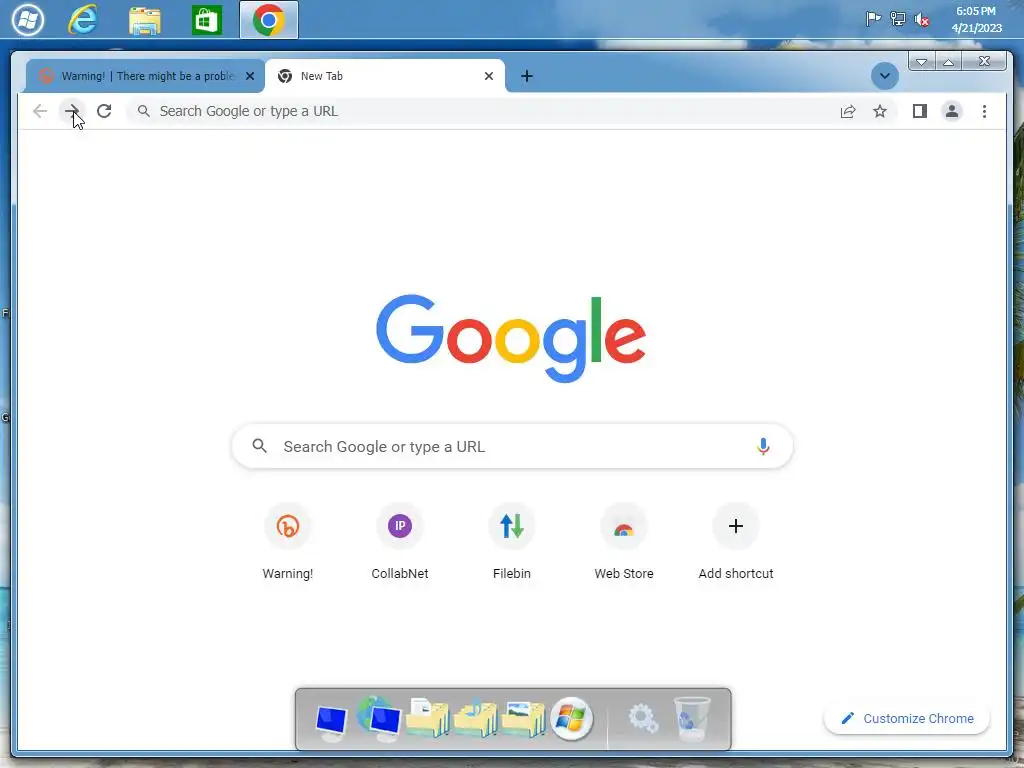Open the Chrome three-dot menu
Viewport: 1024px width, 768px height.
(984, 111)
